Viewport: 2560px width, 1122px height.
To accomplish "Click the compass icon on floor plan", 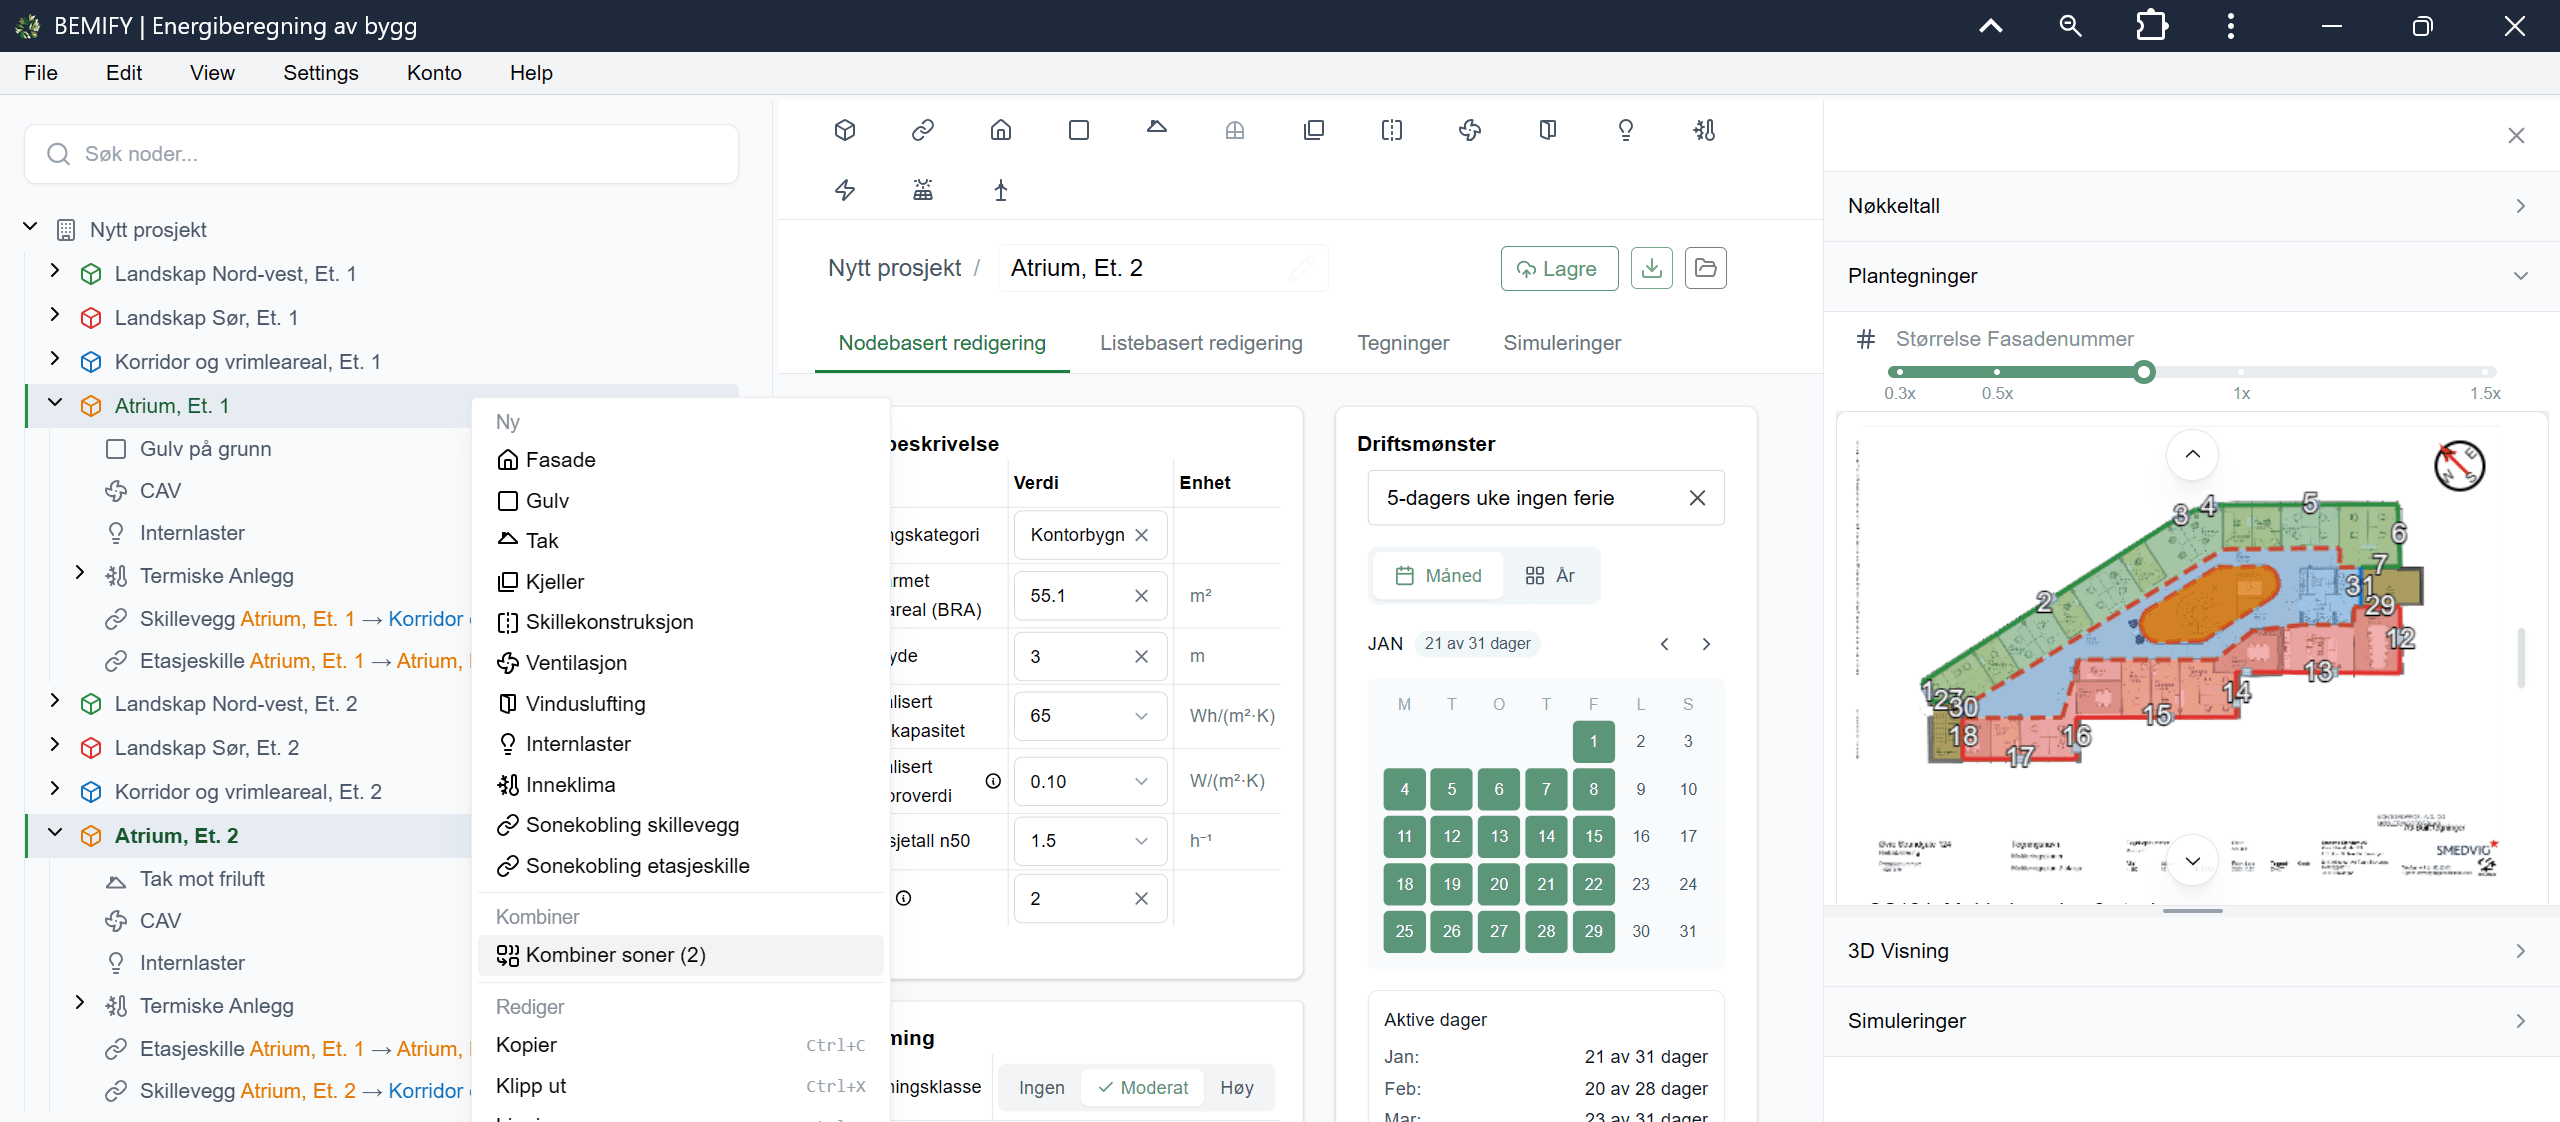I will tap(2459, 466).
